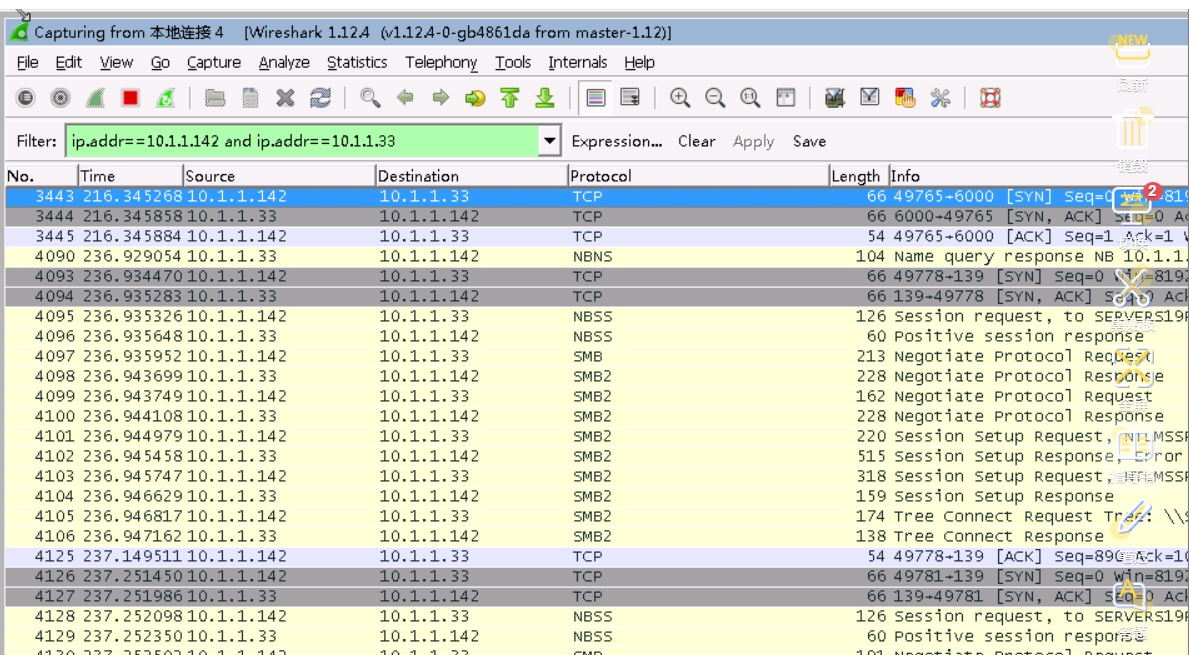
Task: Sort by the Protocol column header
Action: point(698,176)
